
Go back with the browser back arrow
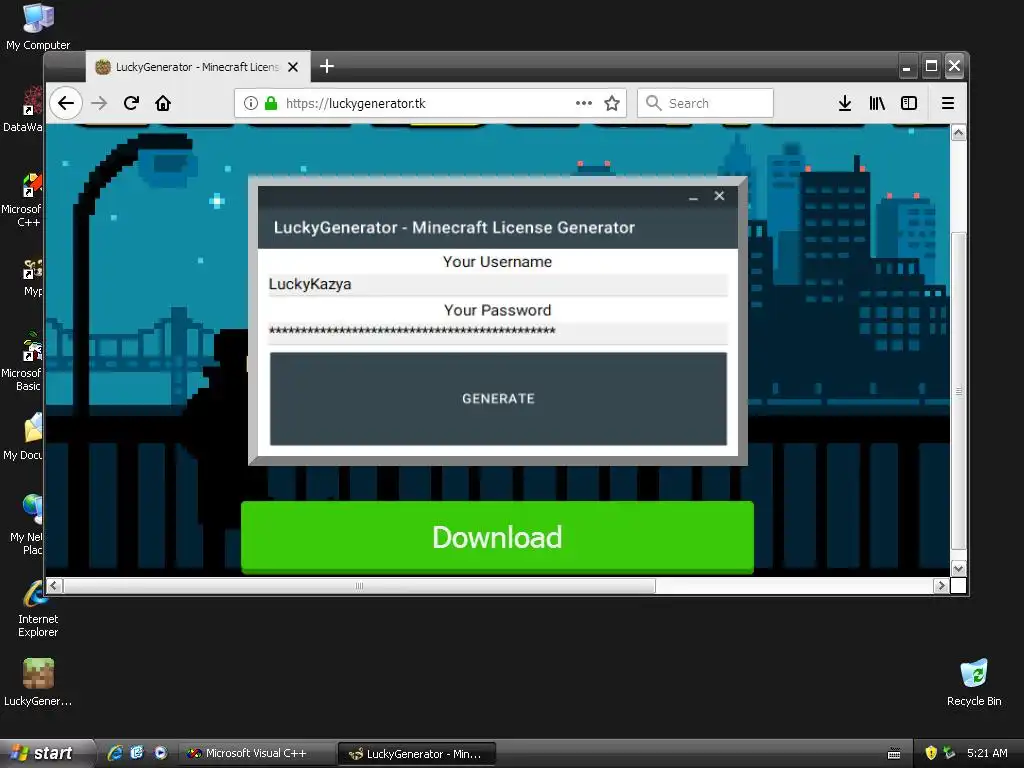point(66,103)
